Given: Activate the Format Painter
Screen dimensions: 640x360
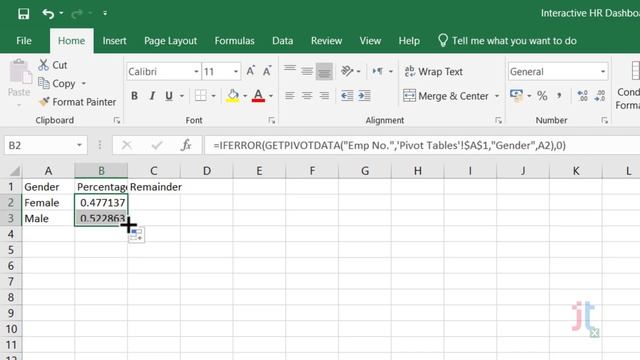Looking at the screenshot, I should [77, 102].
